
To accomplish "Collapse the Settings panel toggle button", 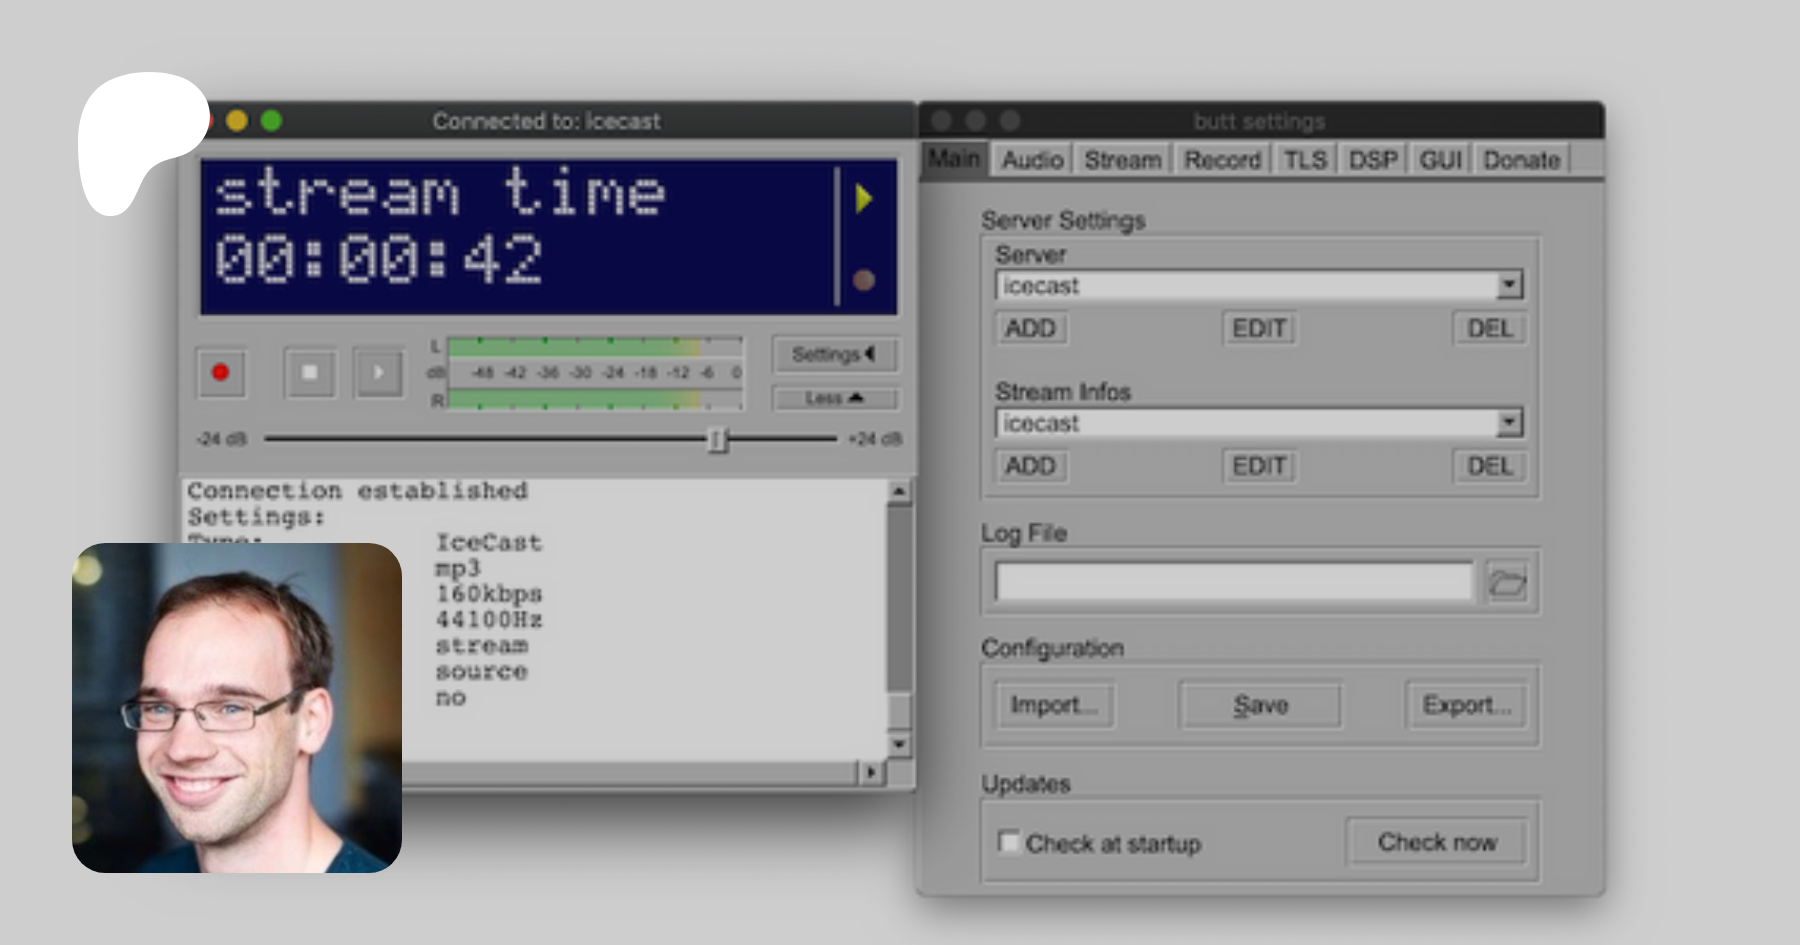I will (x=834, y=354).
